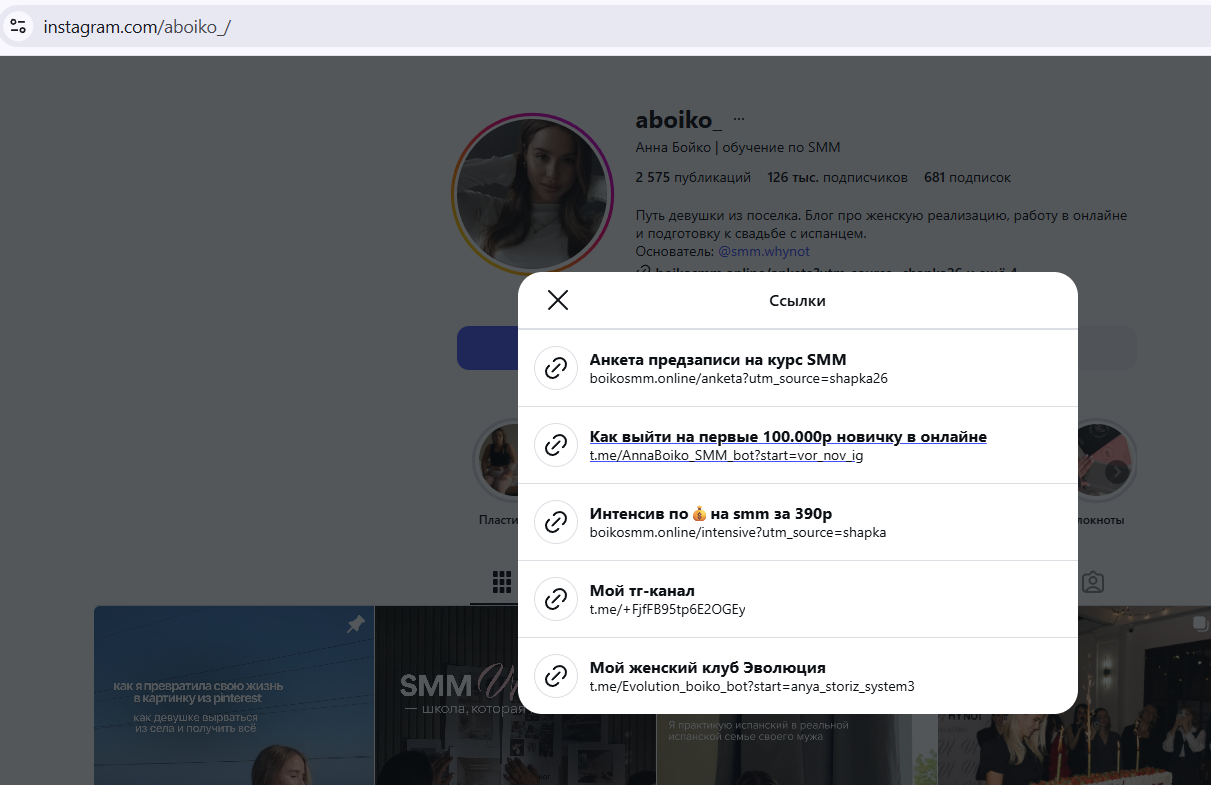Click the link icon beside Анкета предзаписи
This screenshot has height=785, width=1211.
point(556,368)
